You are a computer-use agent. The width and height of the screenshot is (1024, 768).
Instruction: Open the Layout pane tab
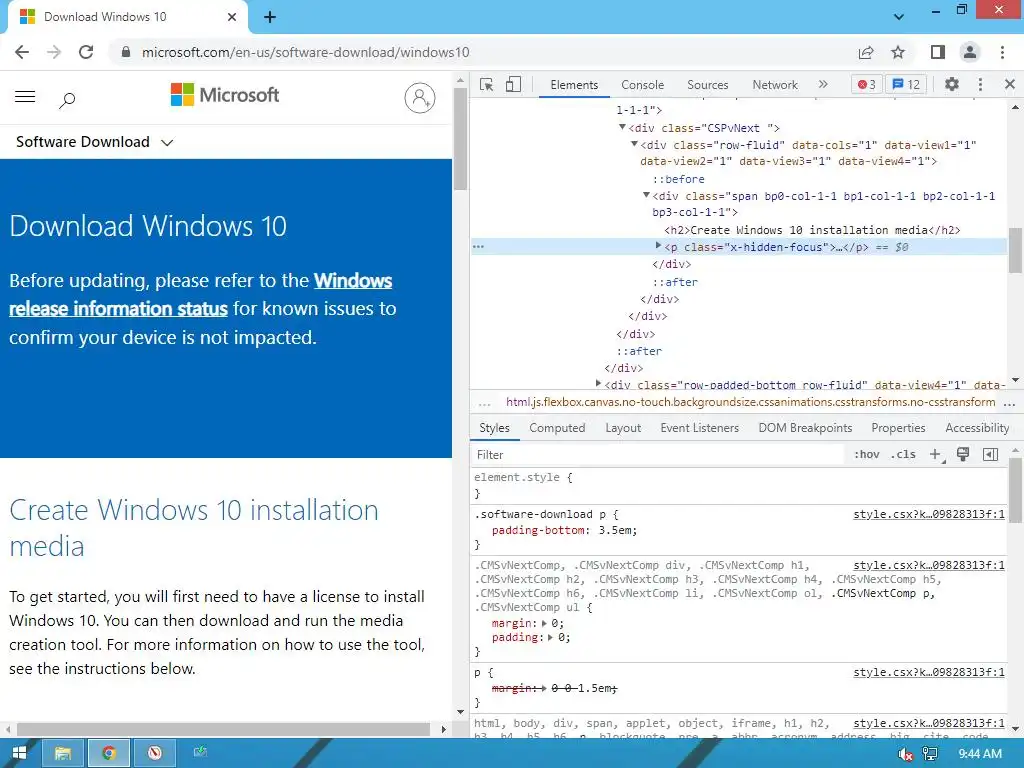click(x=622, y=428)
